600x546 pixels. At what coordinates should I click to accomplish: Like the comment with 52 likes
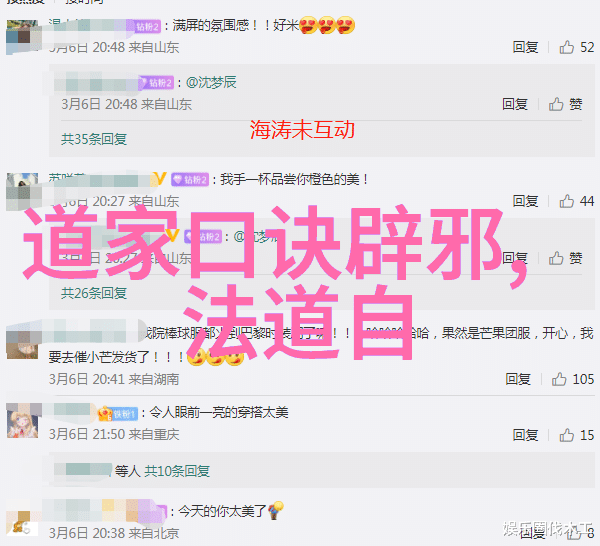coord(567,47)
